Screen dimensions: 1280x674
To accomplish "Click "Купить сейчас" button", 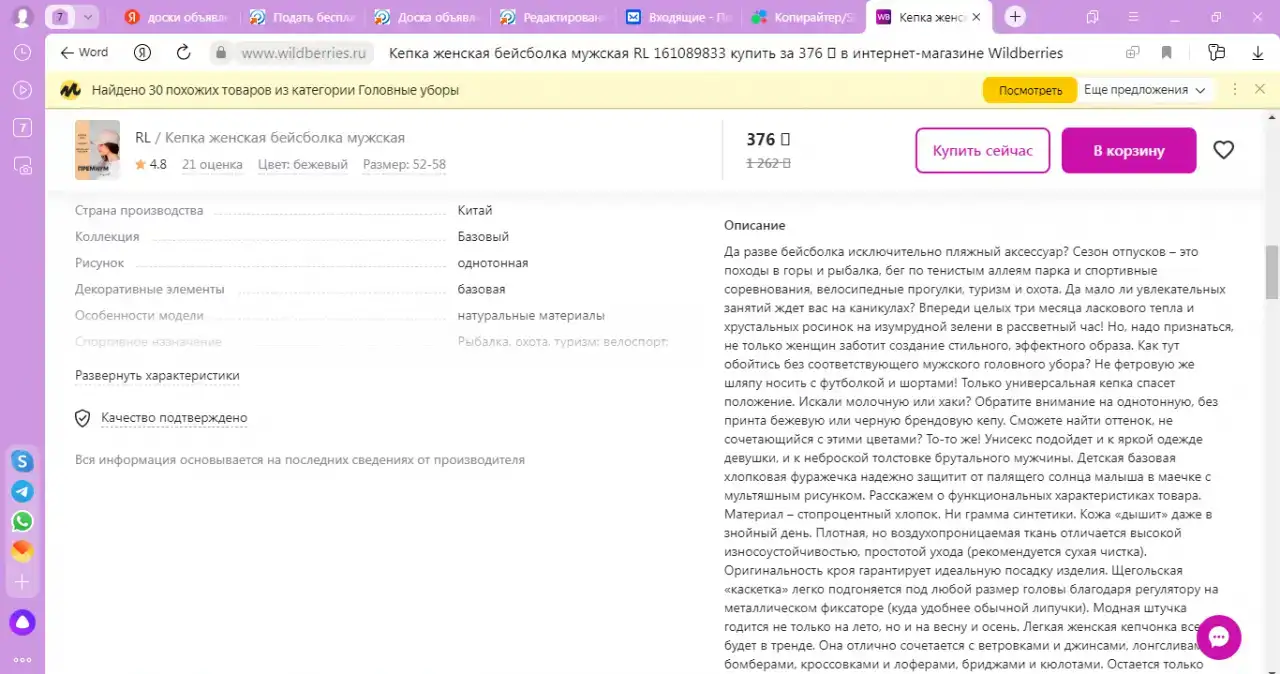I will click(x=983, y=150).
